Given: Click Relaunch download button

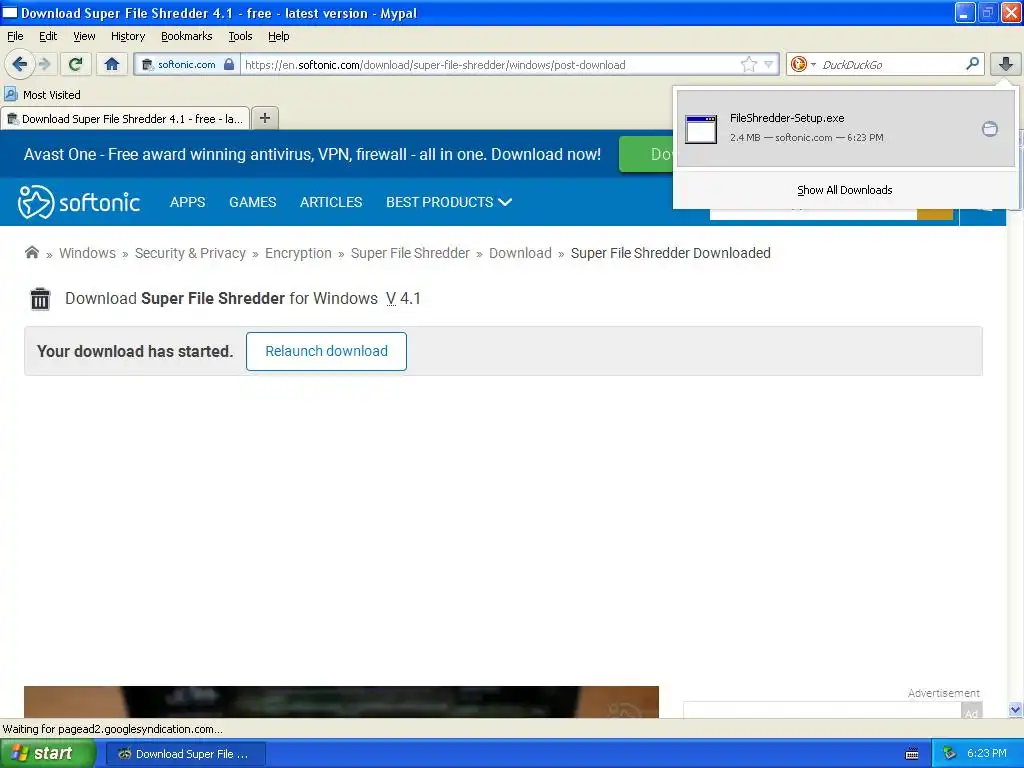Looking at the screenshot, I should [x=327, y=351].
